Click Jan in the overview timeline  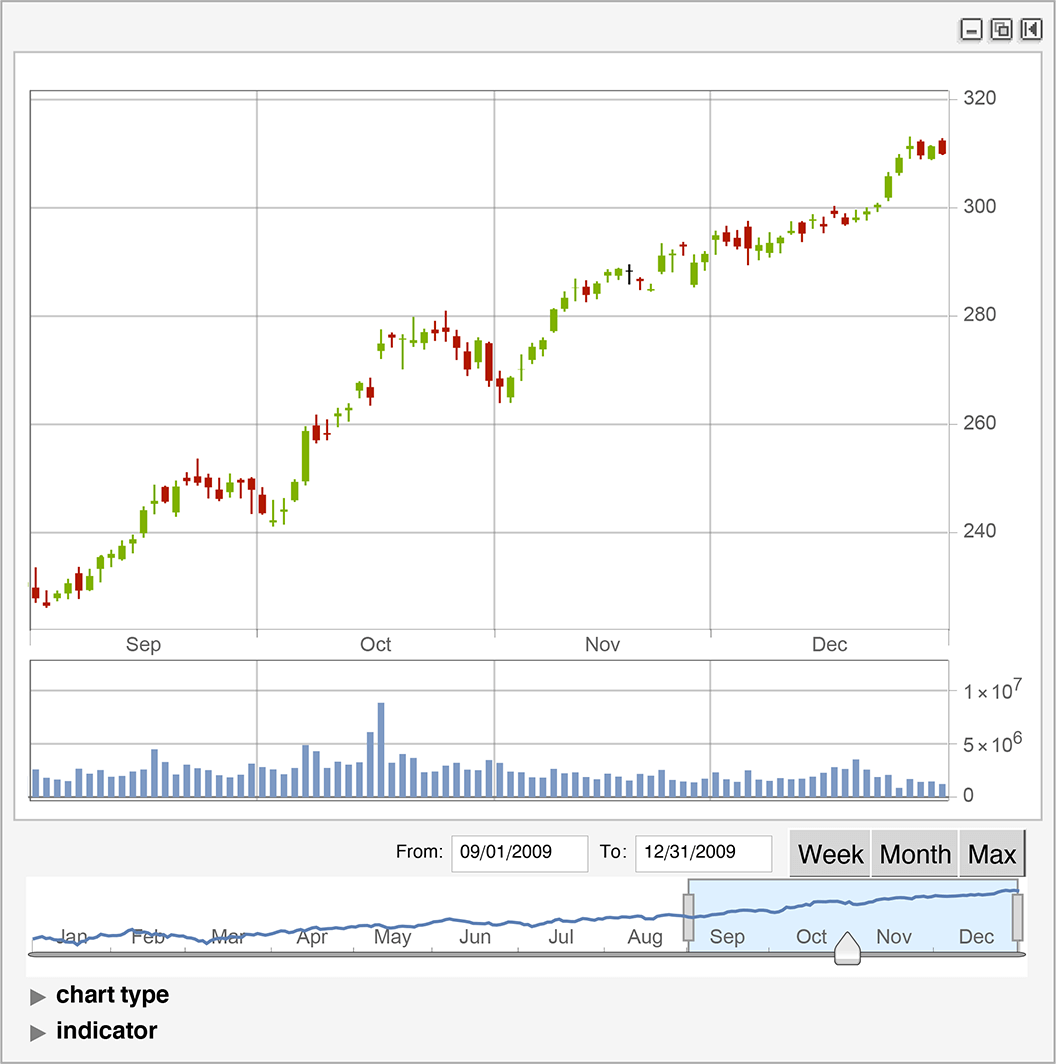pyautogui.click(x=73, y=936)
